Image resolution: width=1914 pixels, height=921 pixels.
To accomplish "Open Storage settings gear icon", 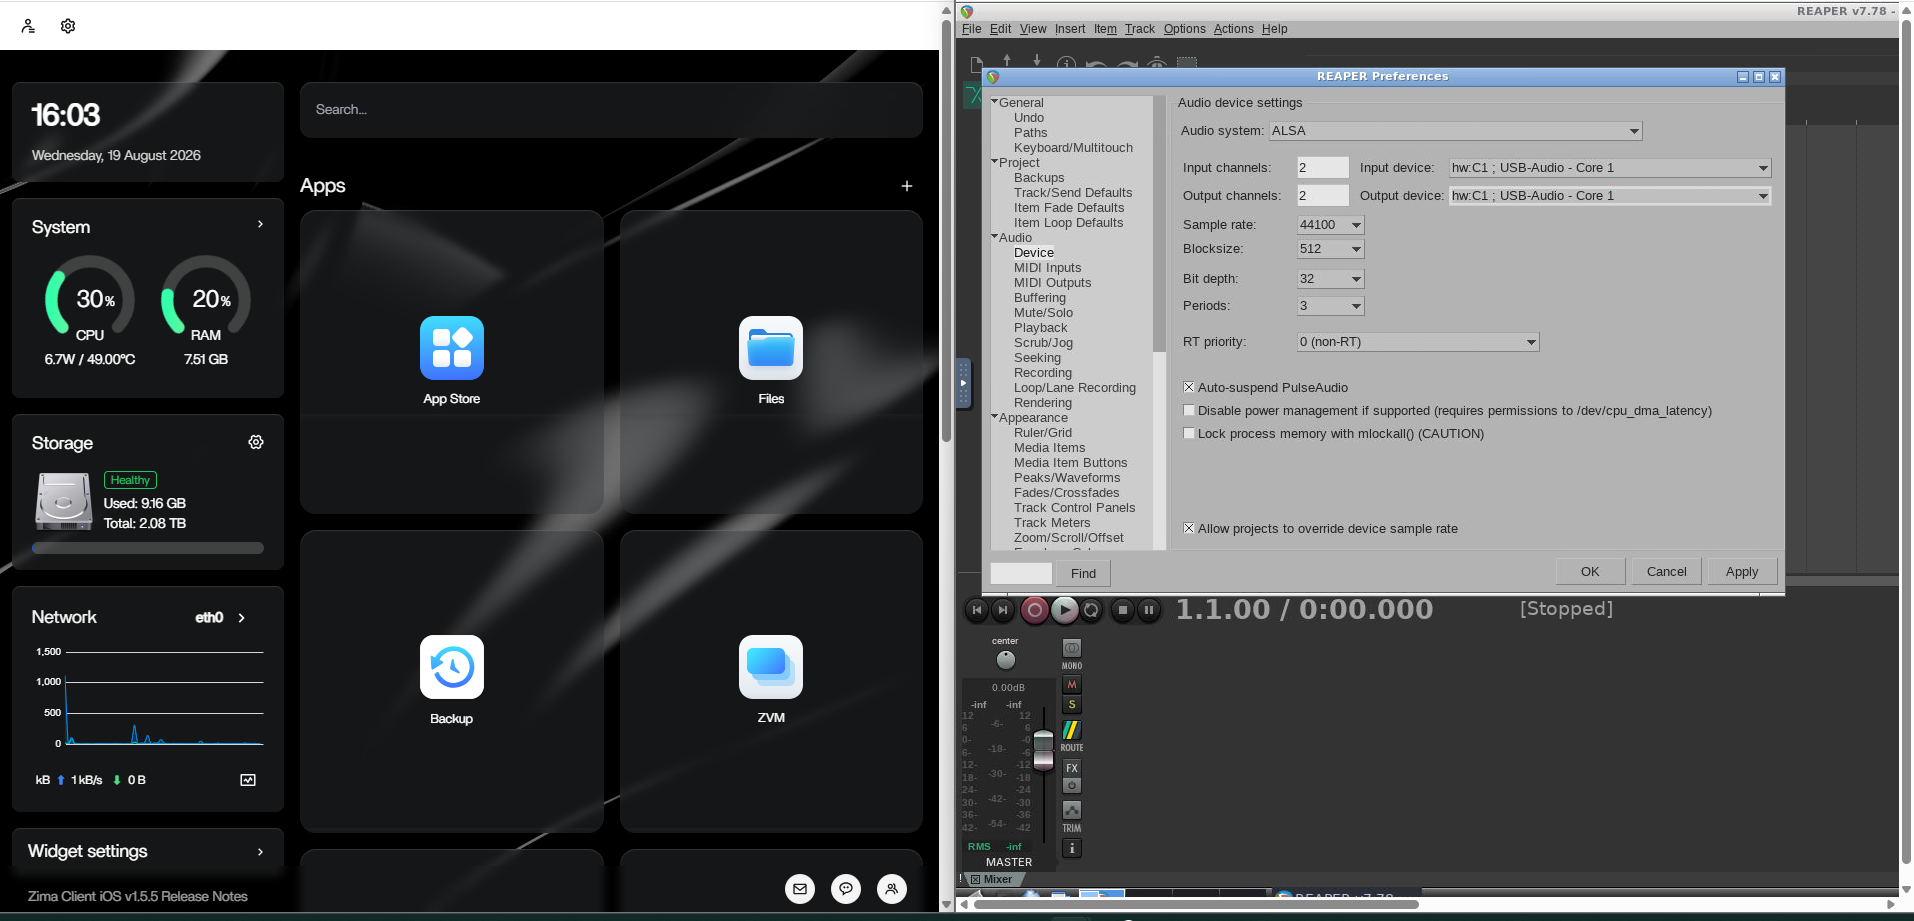I will pyautogui.click(x=256, y=442).
